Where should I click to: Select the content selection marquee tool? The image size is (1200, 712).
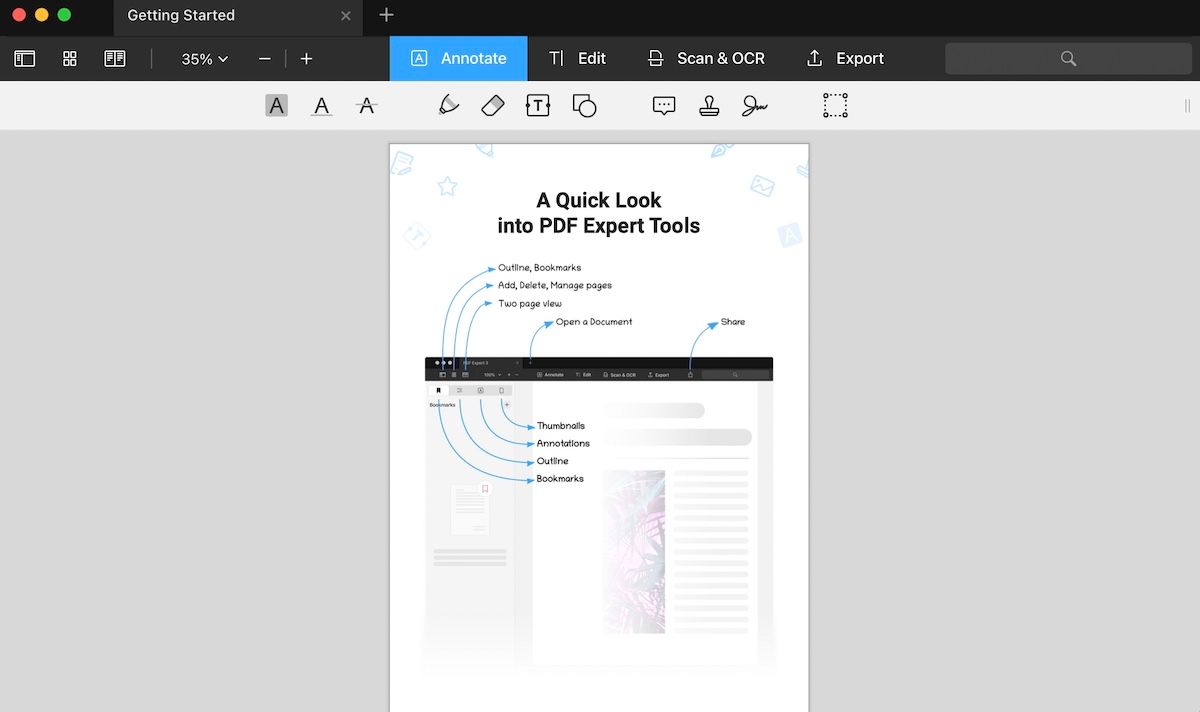click(x=836, y=105)
